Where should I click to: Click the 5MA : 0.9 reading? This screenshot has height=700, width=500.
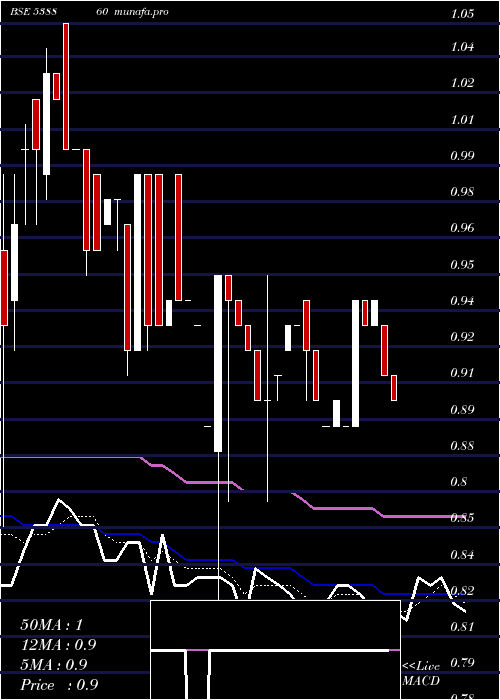pos(54,665)
